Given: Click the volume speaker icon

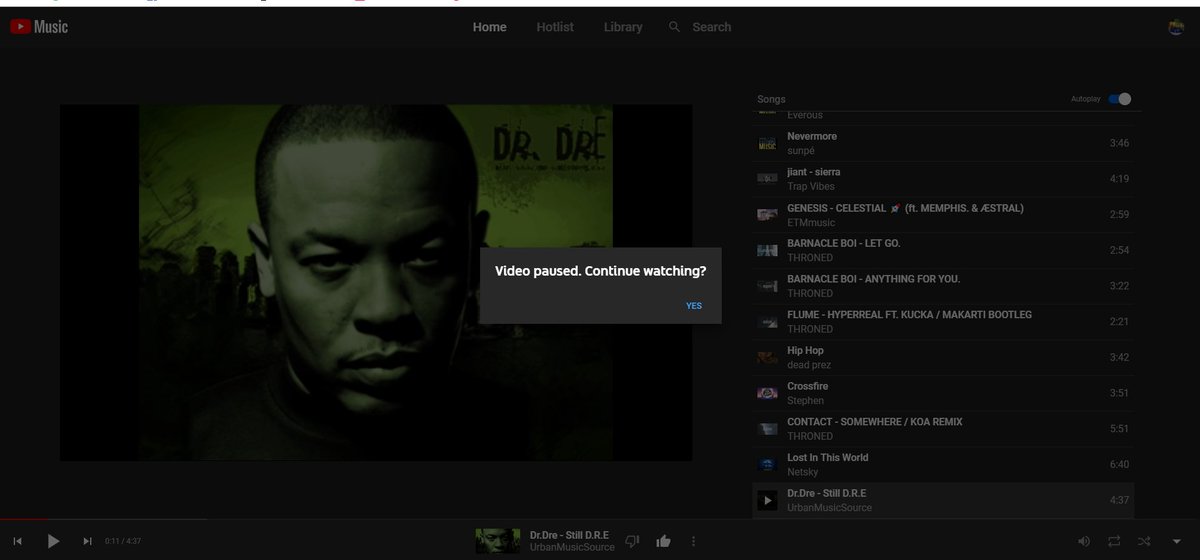Looking at the screenshot, I should 1084,541.
